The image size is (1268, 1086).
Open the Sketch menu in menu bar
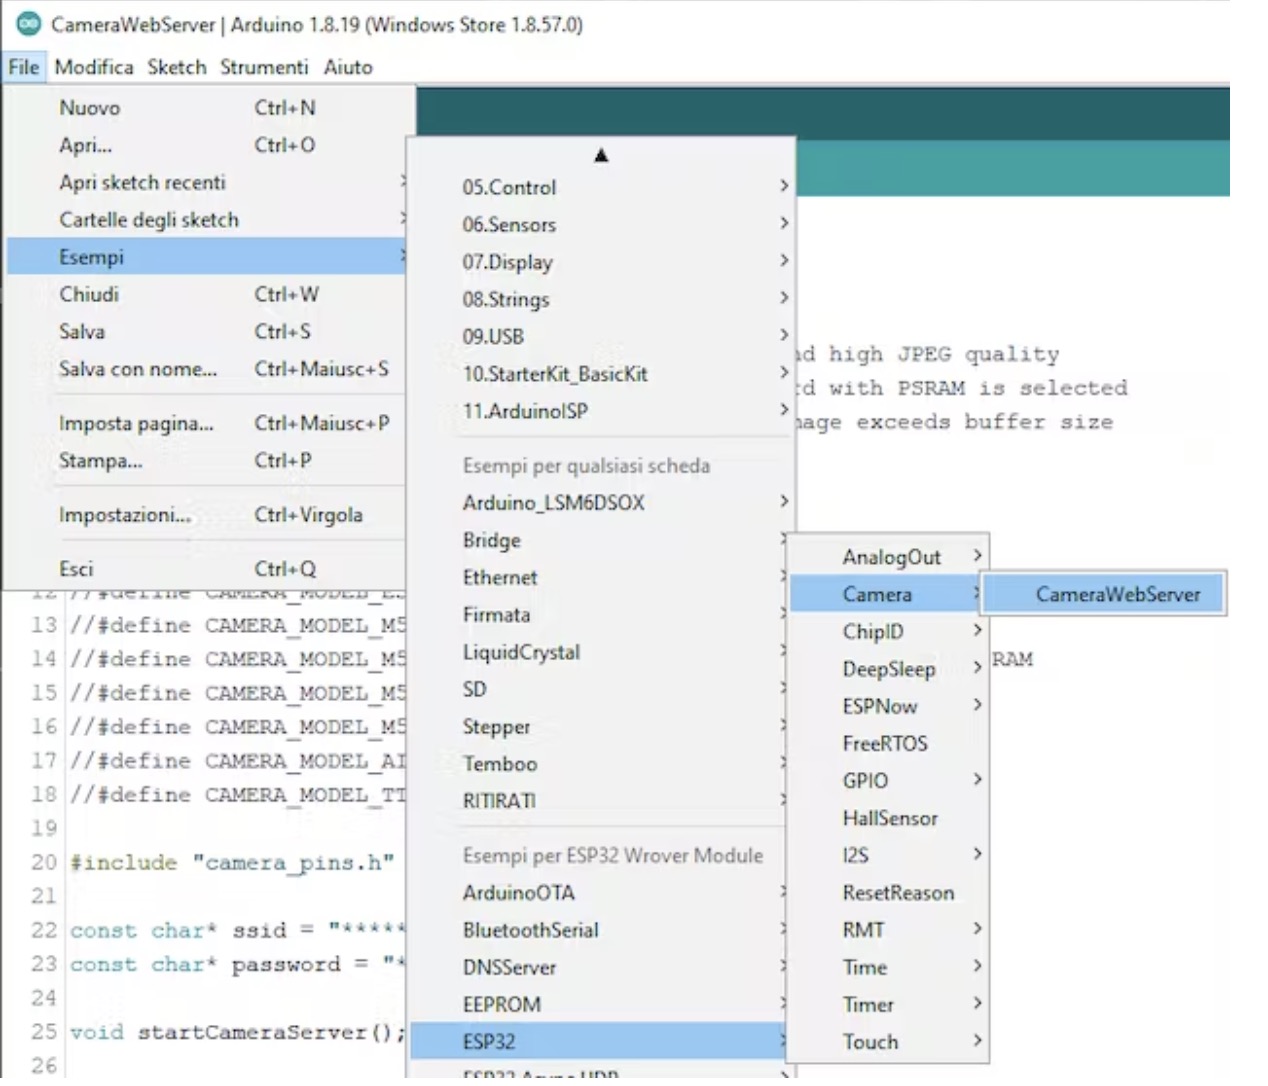(176, 67)
